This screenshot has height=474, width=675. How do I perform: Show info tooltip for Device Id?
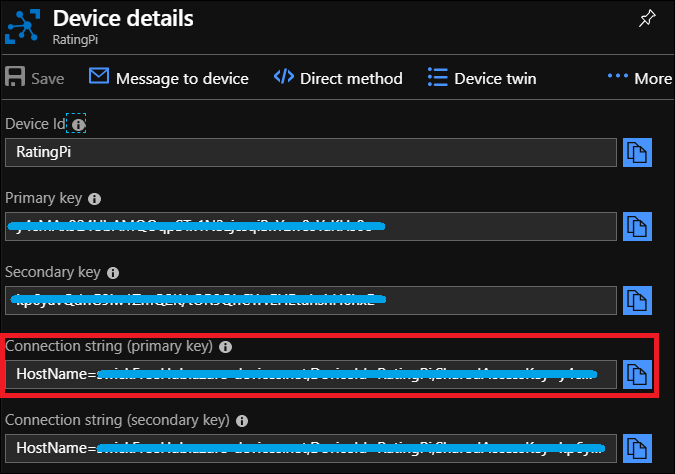[79, 124]
